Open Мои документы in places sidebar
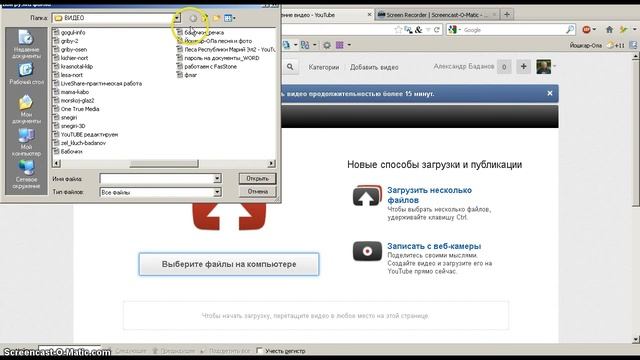The width and height of the screenshot is (640, 360). tap(26, 109)
